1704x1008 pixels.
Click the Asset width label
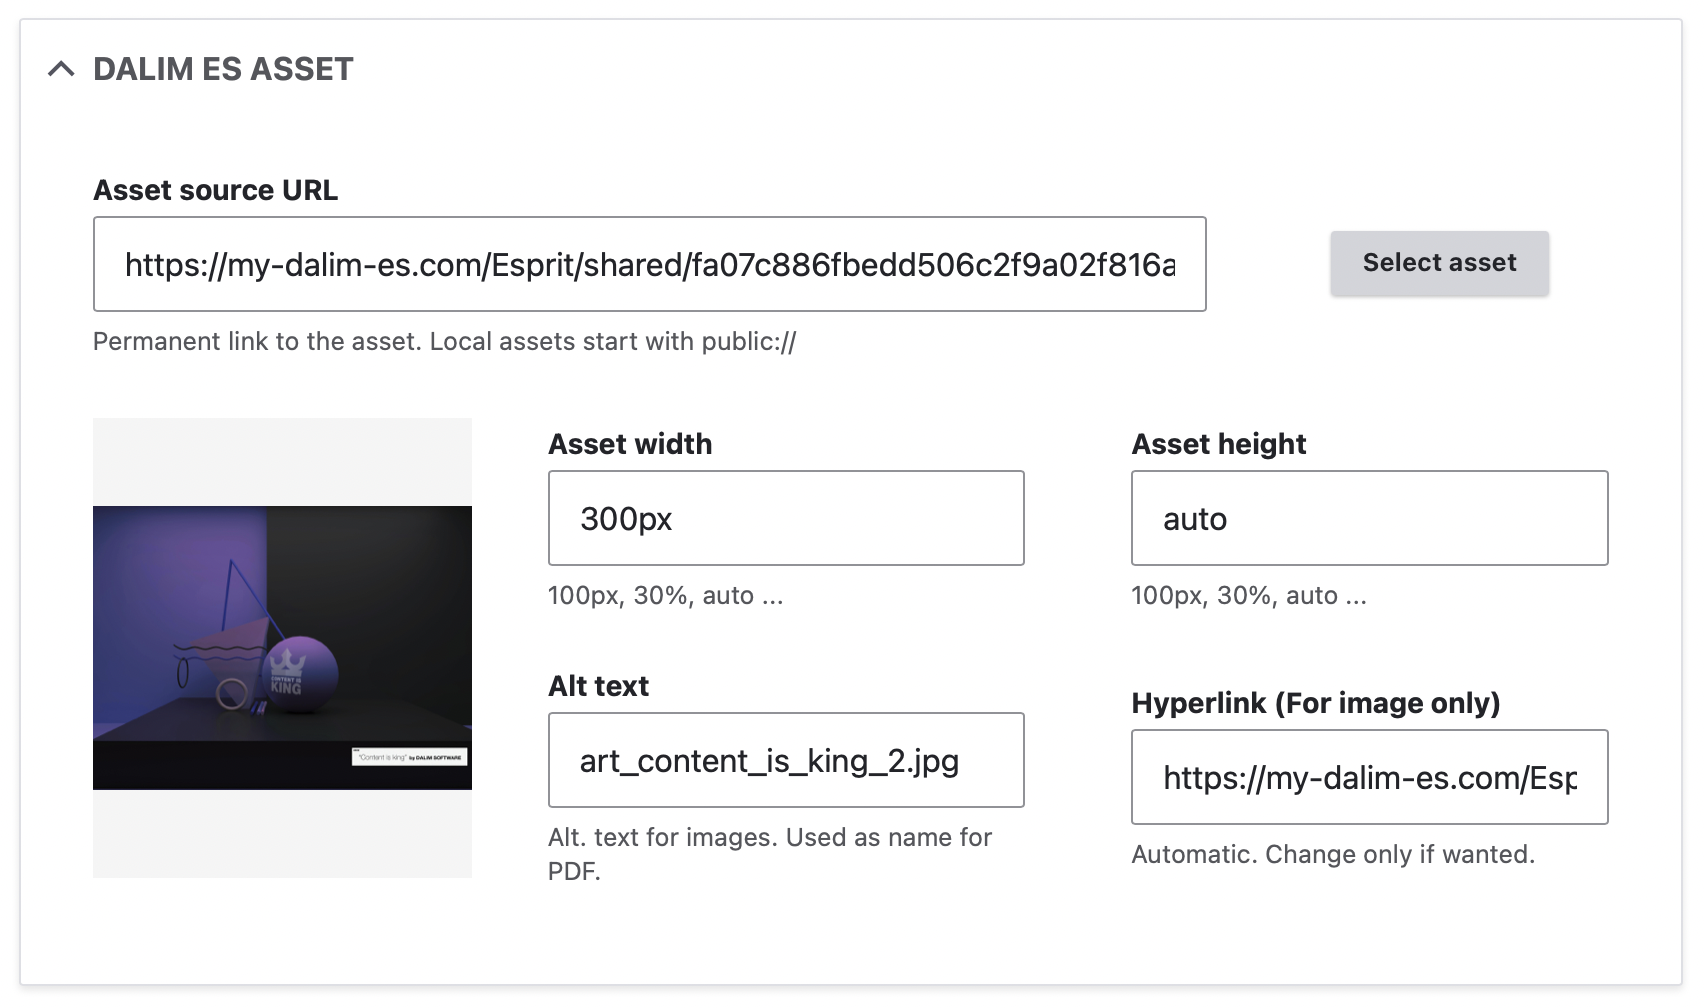[630, 444]
